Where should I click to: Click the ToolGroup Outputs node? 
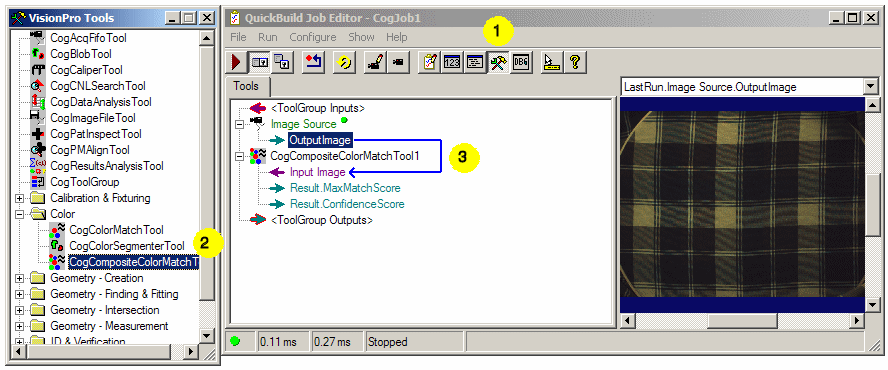[321, 220]
